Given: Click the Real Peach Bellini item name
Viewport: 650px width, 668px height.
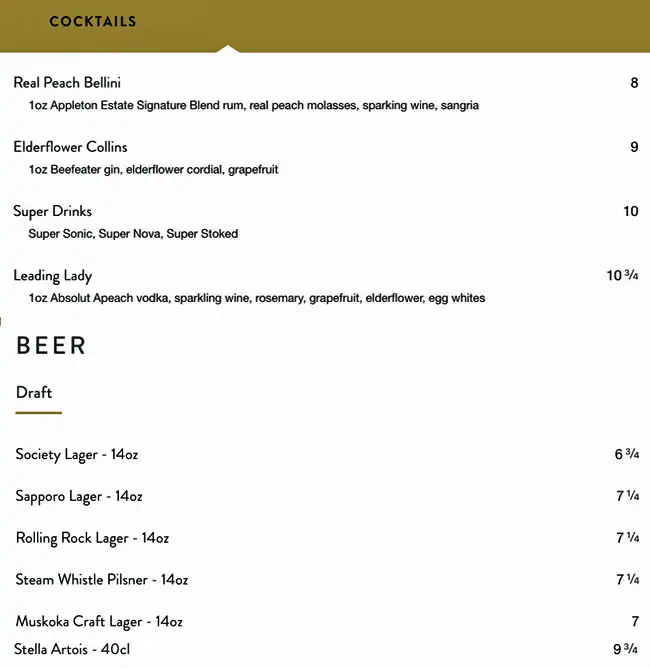Looking at the screenshot, I should tap(67, 83).
